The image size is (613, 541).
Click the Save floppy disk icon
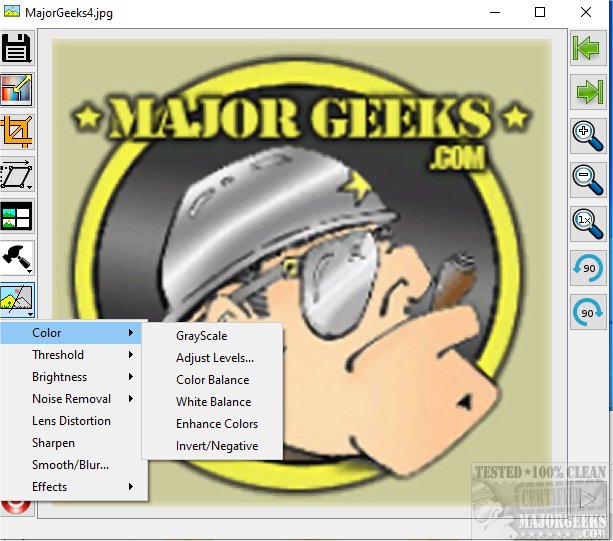click(16, 48)
